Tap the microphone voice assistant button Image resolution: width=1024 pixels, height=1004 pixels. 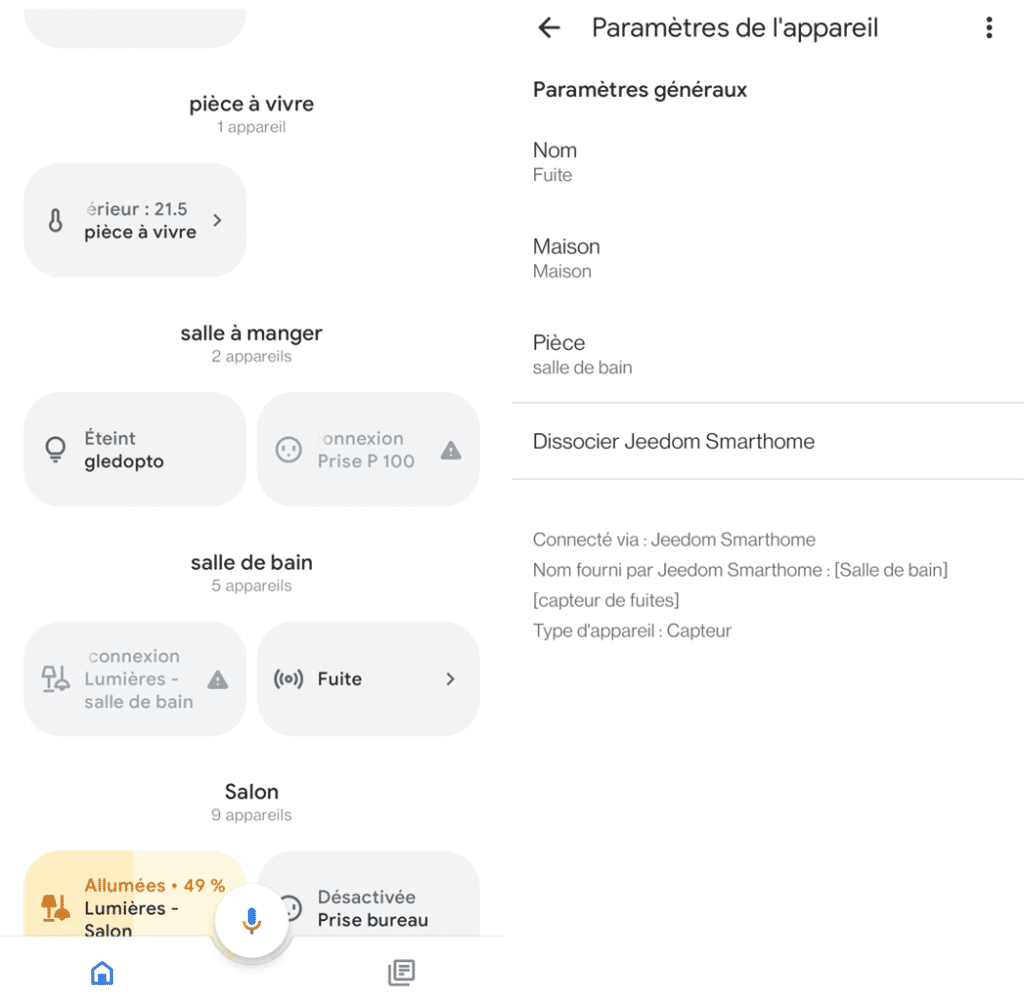coord(251,919)
